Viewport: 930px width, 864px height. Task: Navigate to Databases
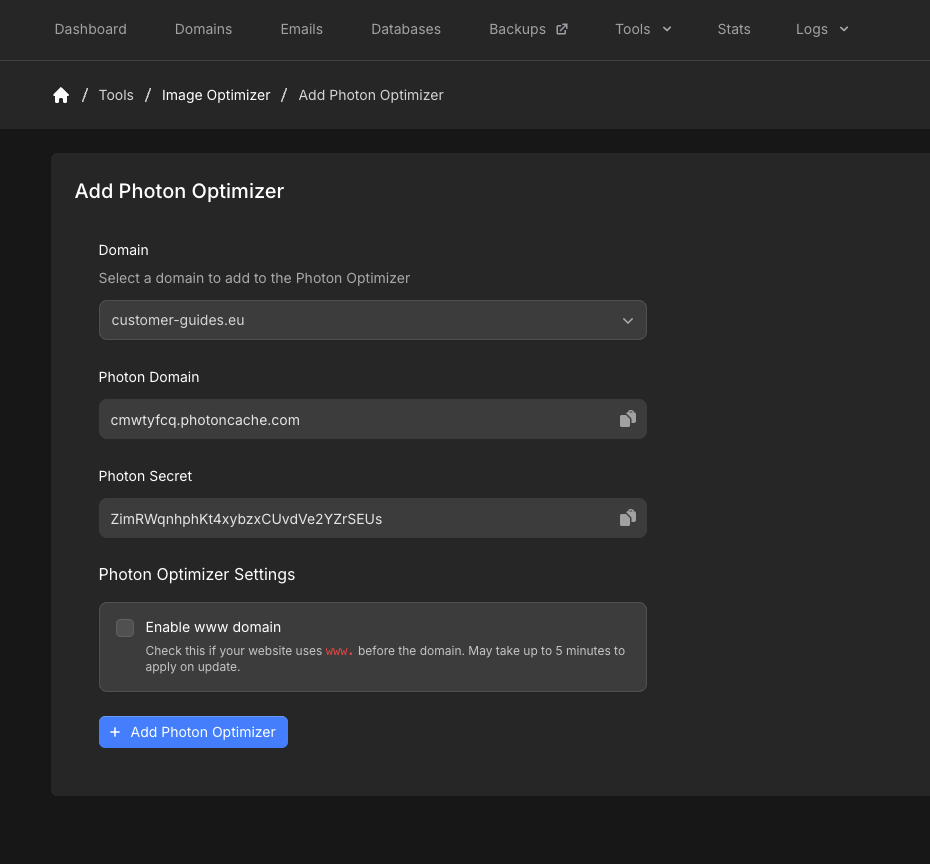click(x=406, y=29)
